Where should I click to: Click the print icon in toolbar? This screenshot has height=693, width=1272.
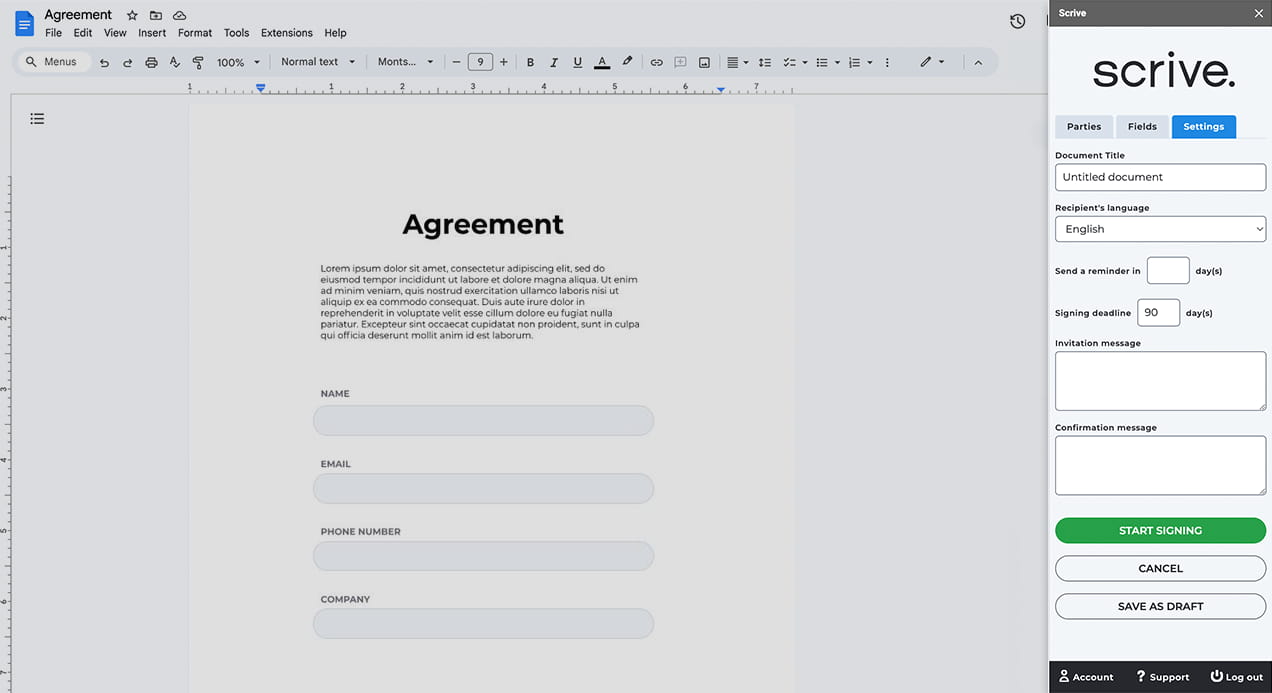pos(151,62)
